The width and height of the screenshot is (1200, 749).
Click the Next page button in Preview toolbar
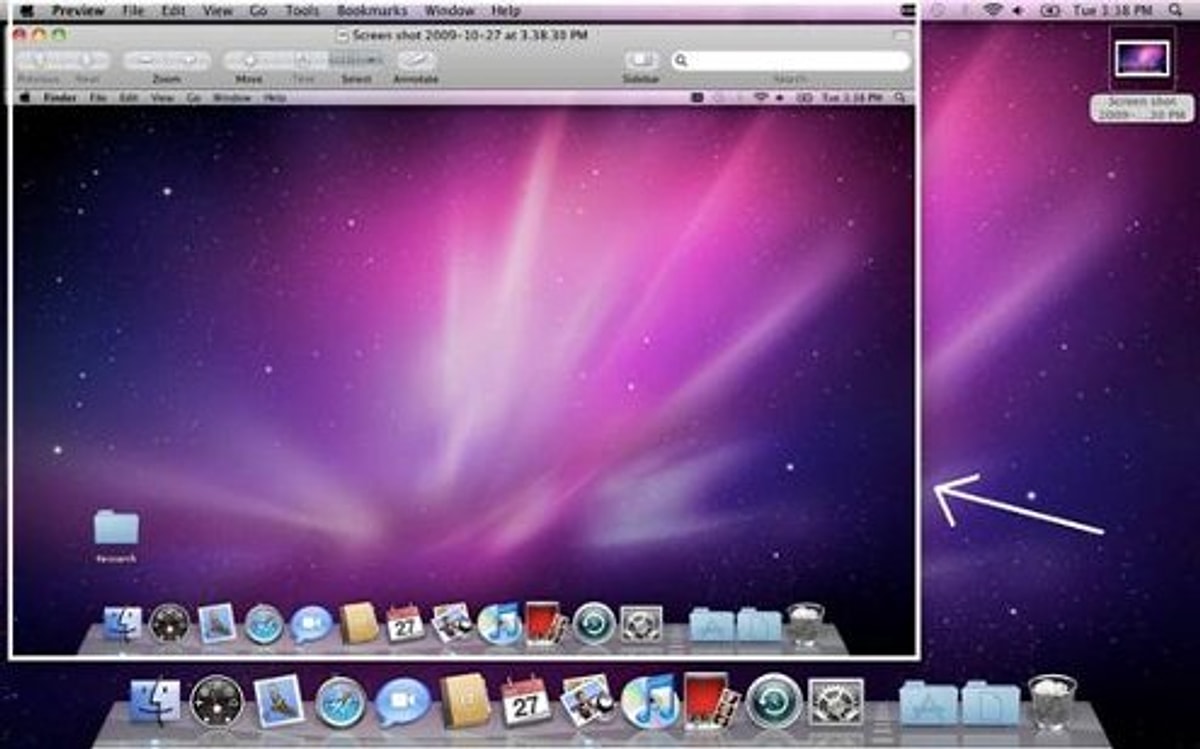tap(88, 61)
